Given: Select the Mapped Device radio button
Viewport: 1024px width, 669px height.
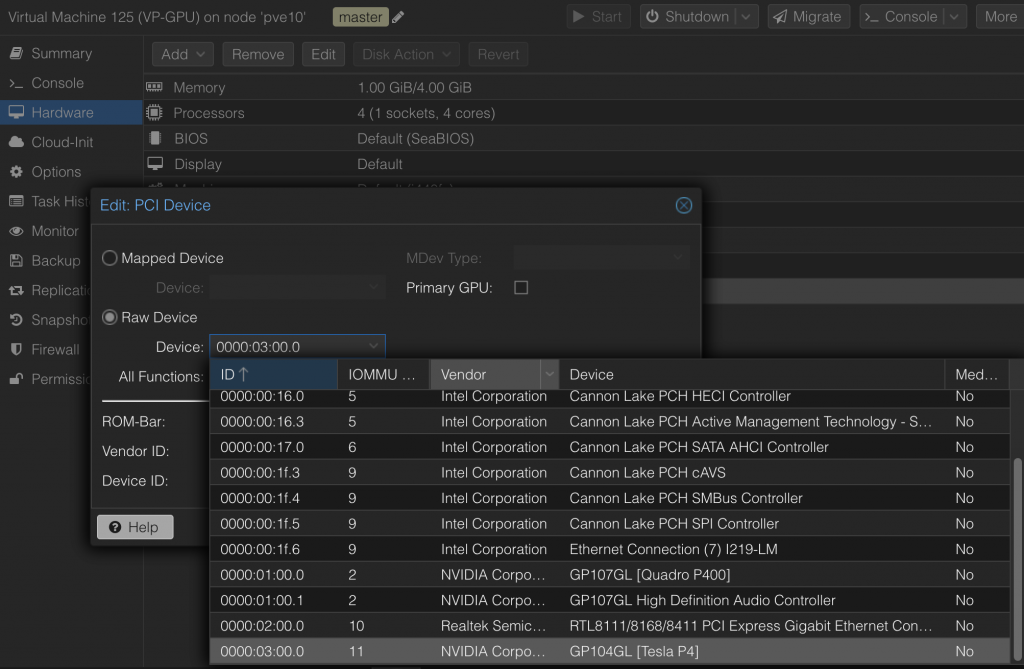Looking at the screenshot, I should [x=110, y=258].
